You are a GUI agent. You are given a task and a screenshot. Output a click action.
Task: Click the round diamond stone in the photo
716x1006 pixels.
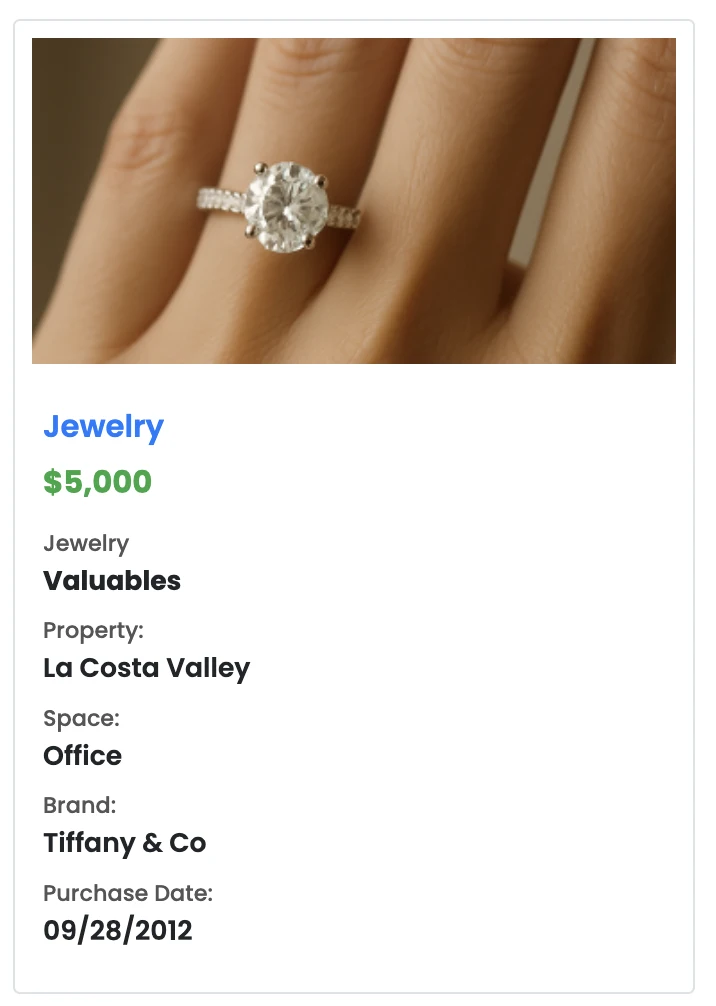281,206
